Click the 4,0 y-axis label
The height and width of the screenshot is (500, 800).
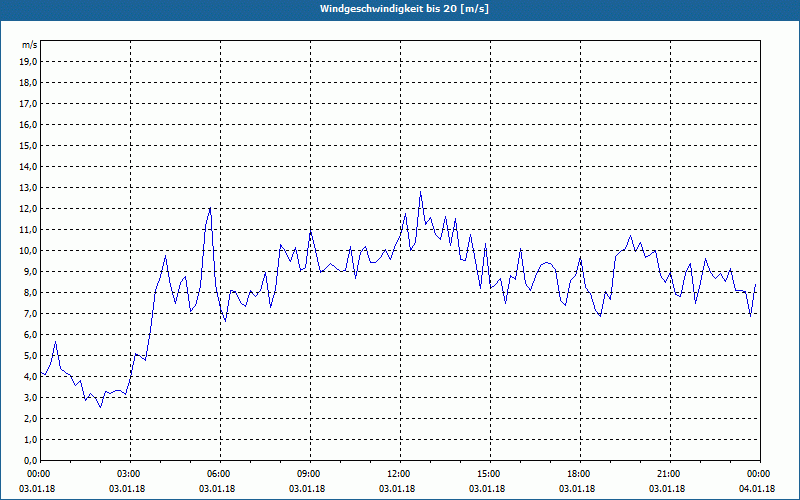(30, 377)
